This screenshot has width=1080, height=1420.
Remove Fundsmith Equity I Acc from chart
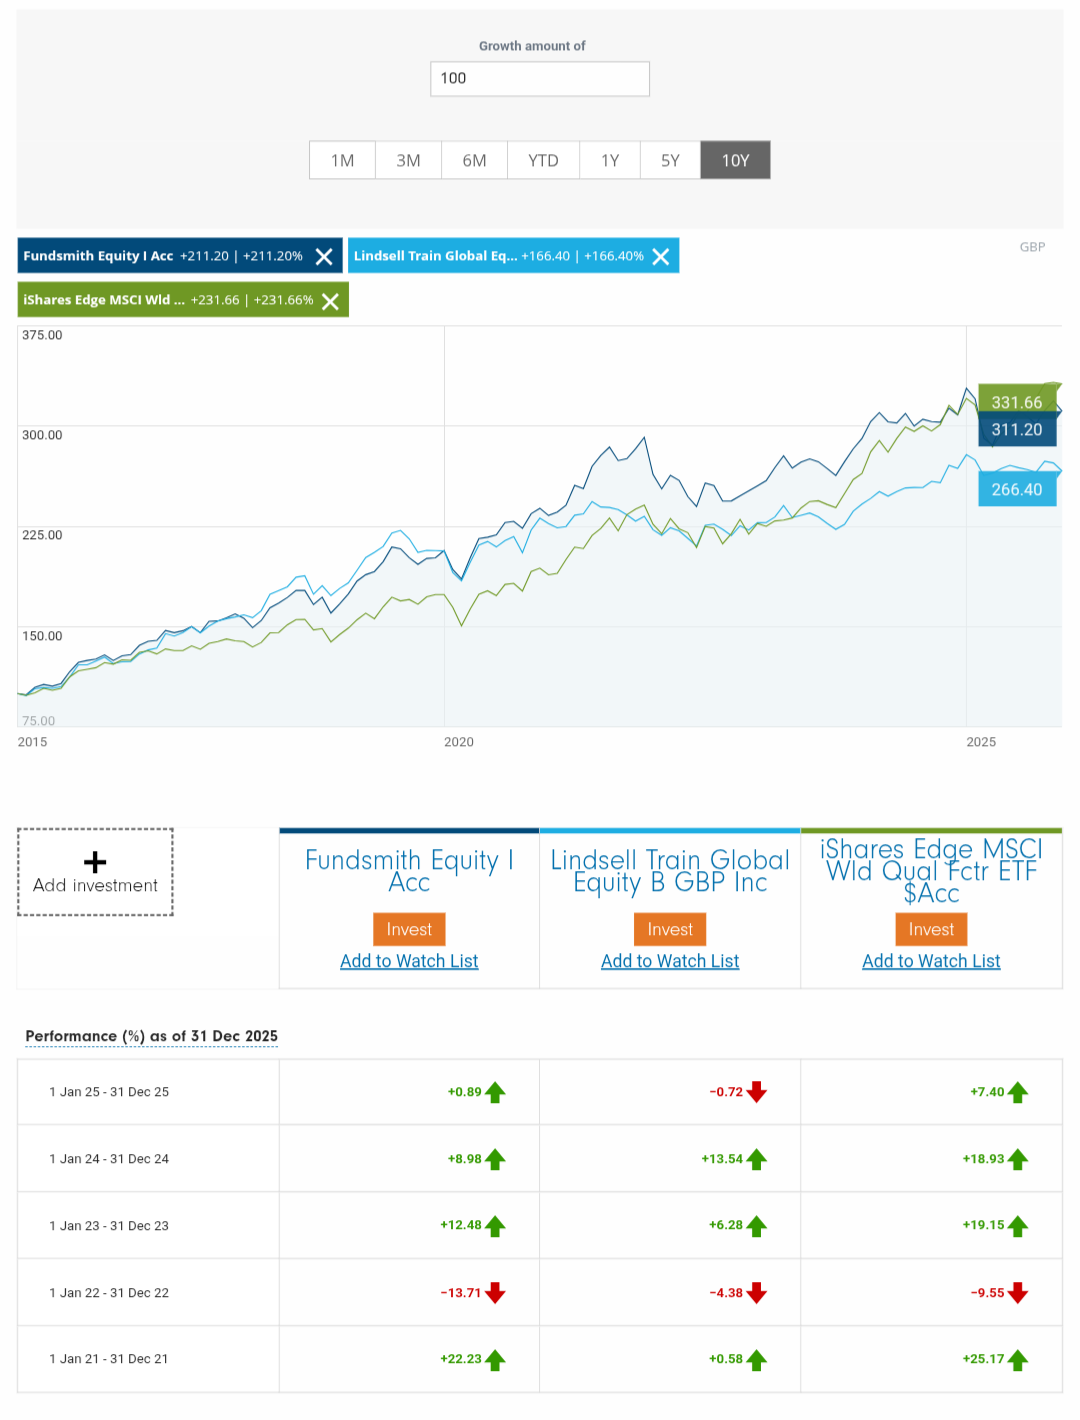click(324, 257)
